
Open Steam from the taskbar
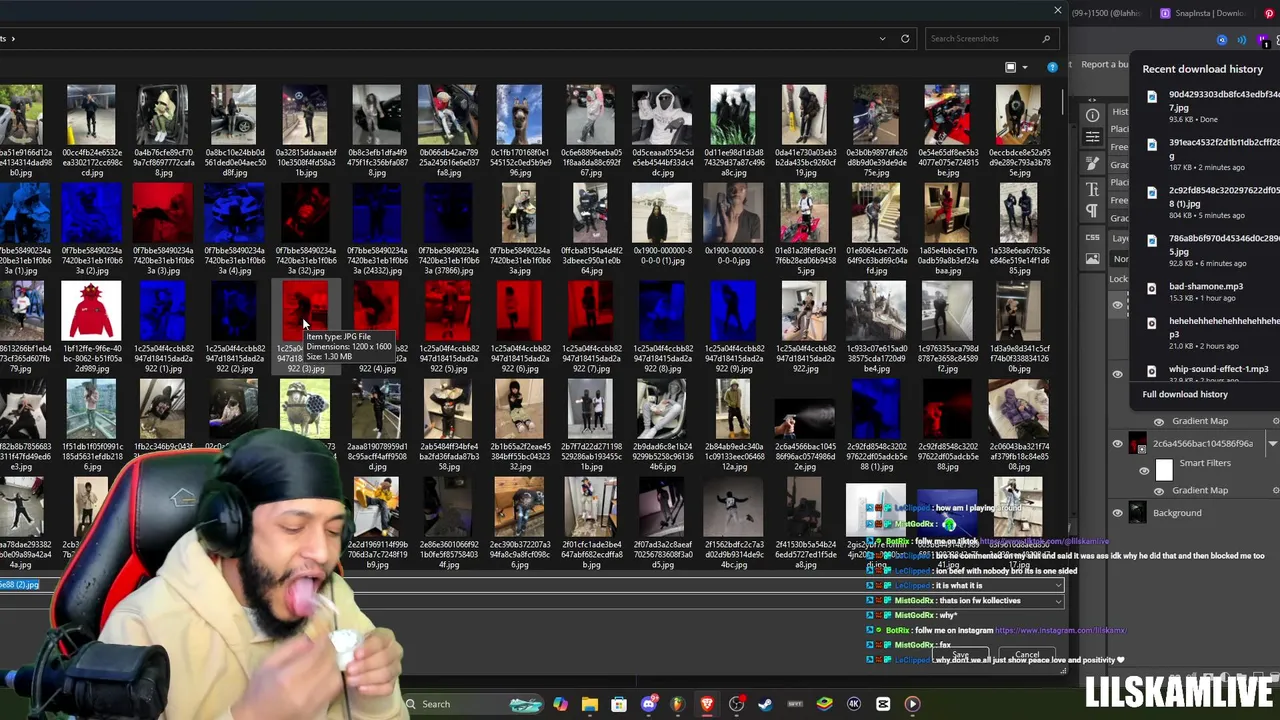pos(766,704)
